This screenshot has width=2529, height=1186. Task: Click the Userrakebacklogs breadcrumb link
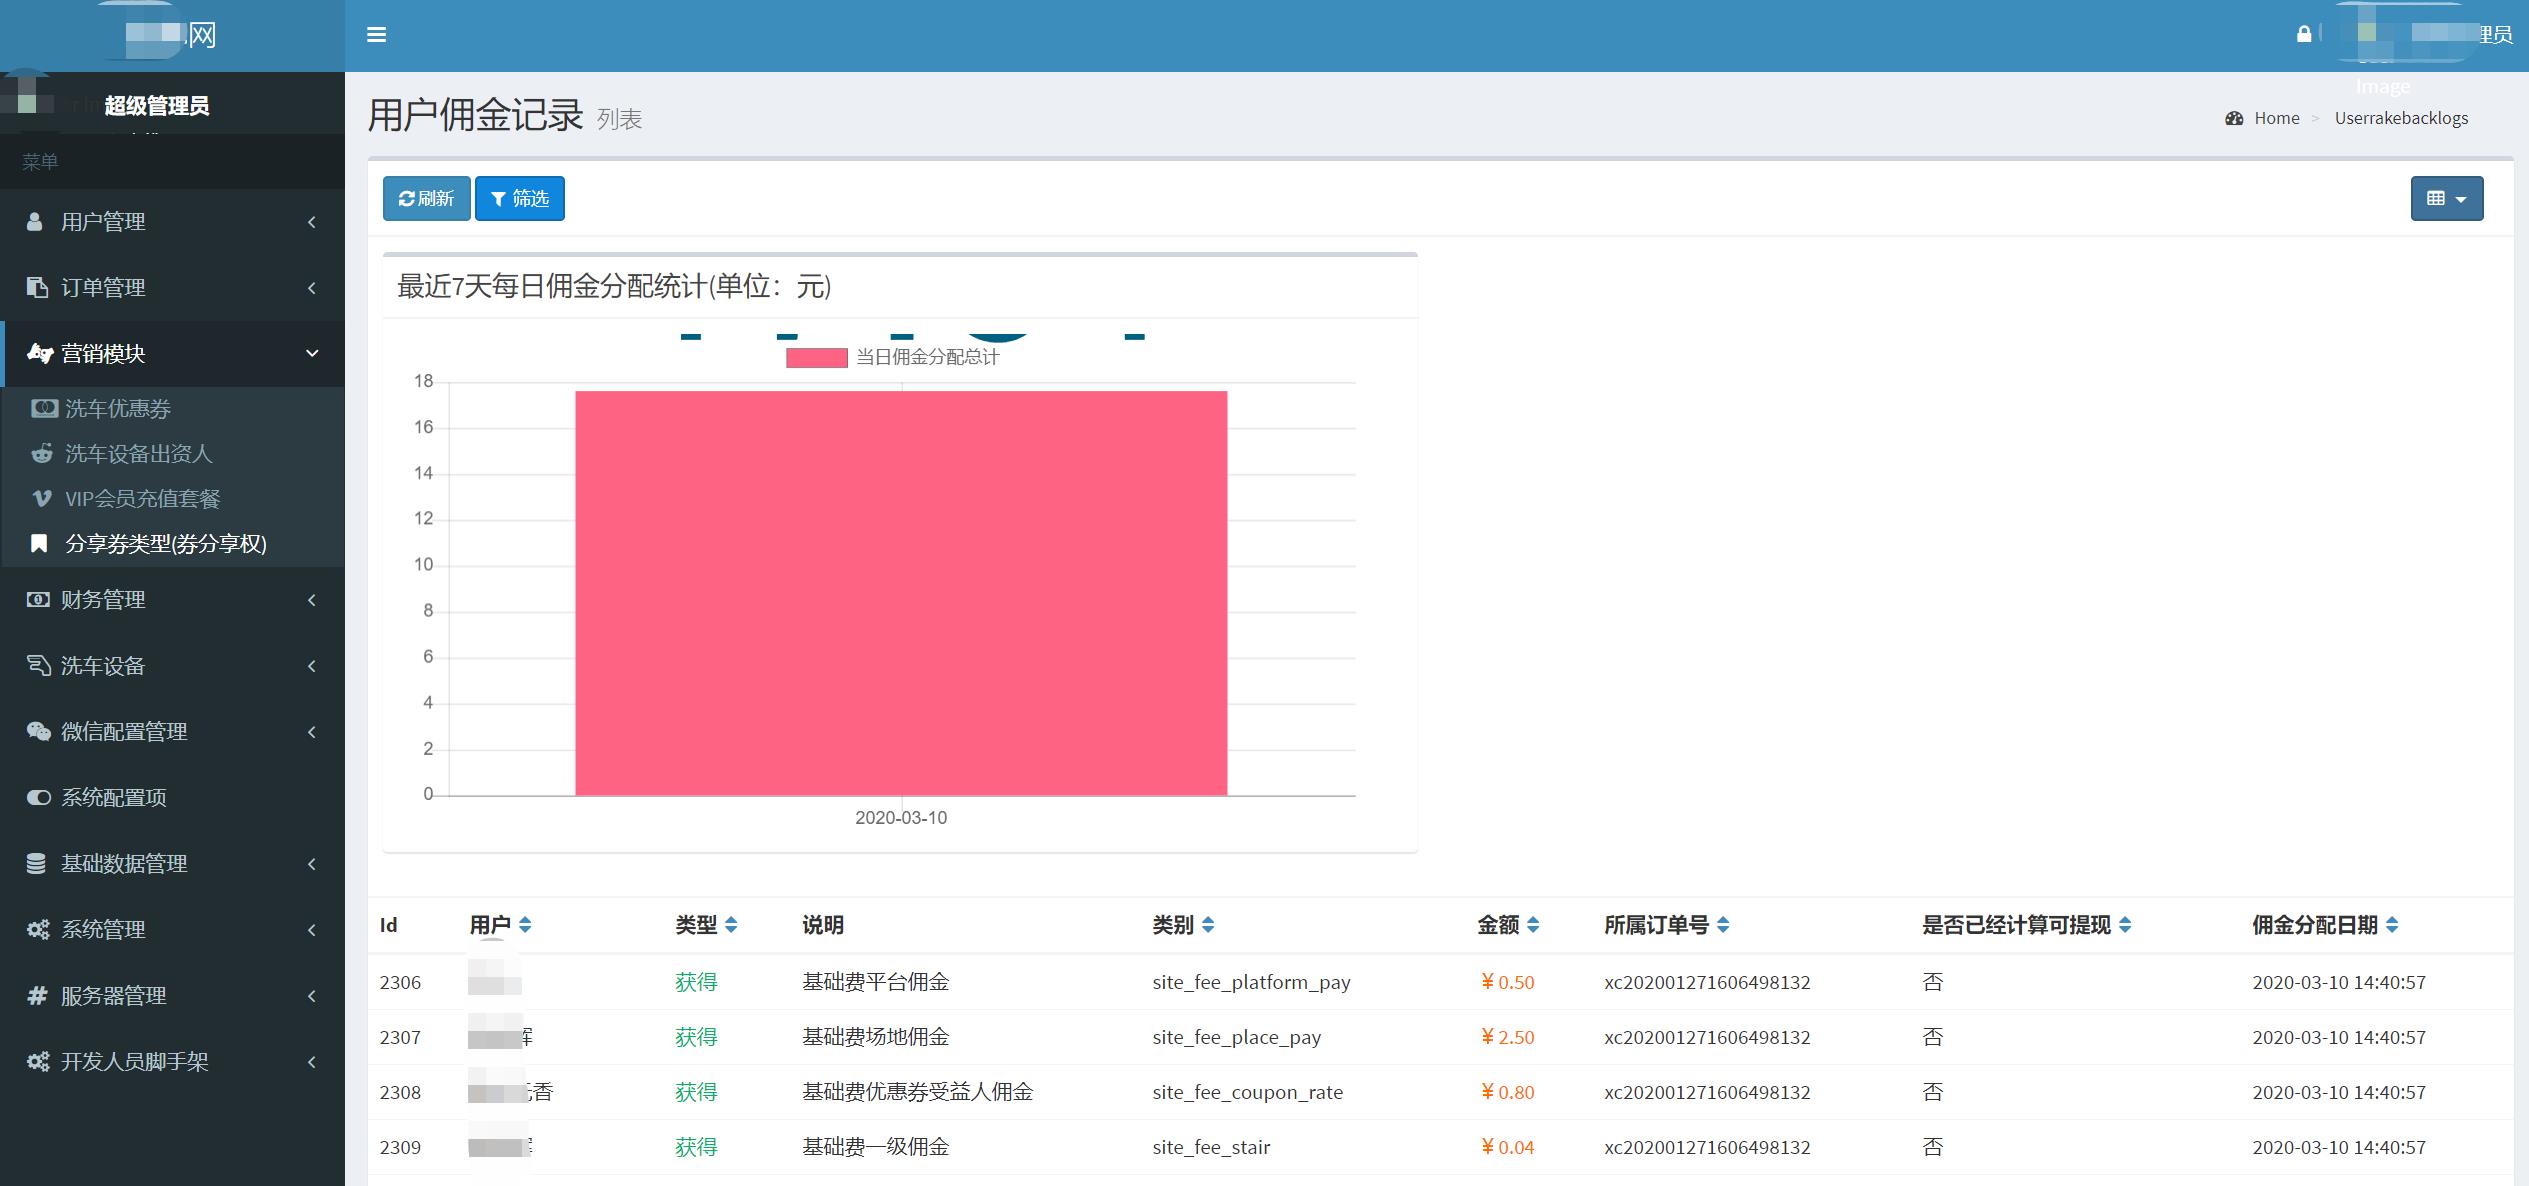coord(2400,118)
